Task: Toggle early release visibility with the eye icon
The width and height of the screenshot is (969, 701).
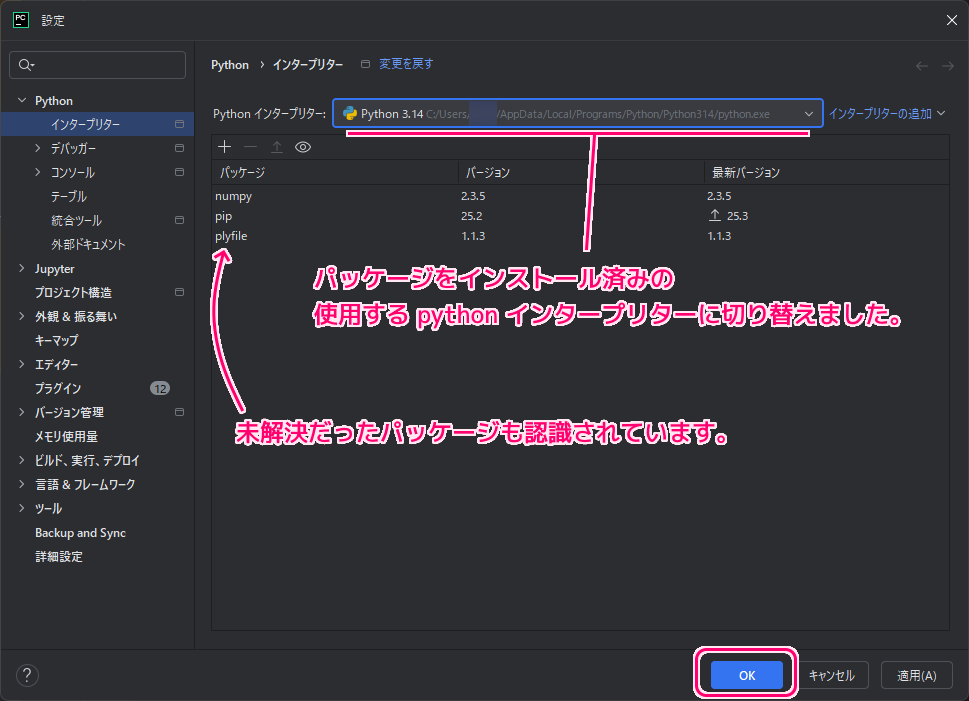Action: [303, 147]
